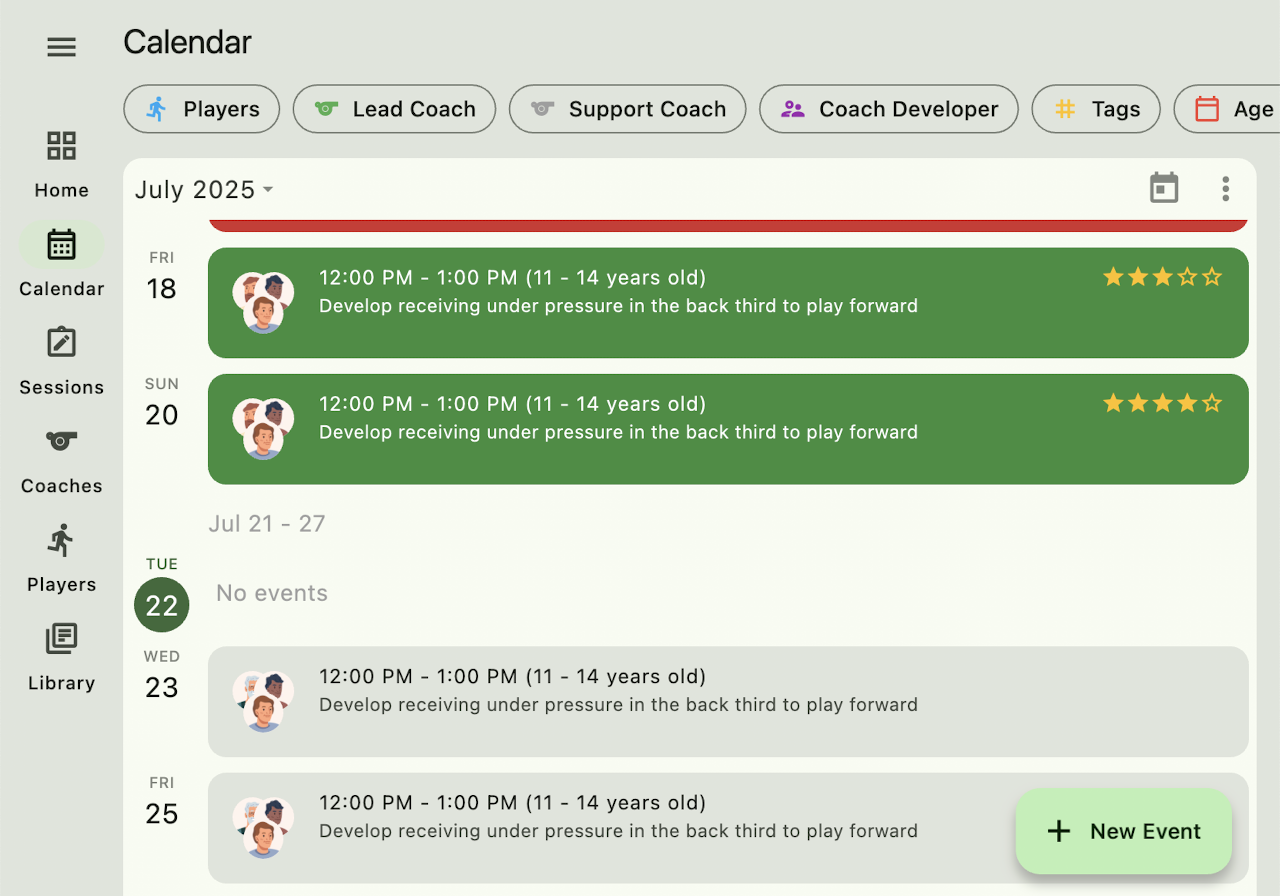Toggle the Support Coach filter chip

point(627,109)
